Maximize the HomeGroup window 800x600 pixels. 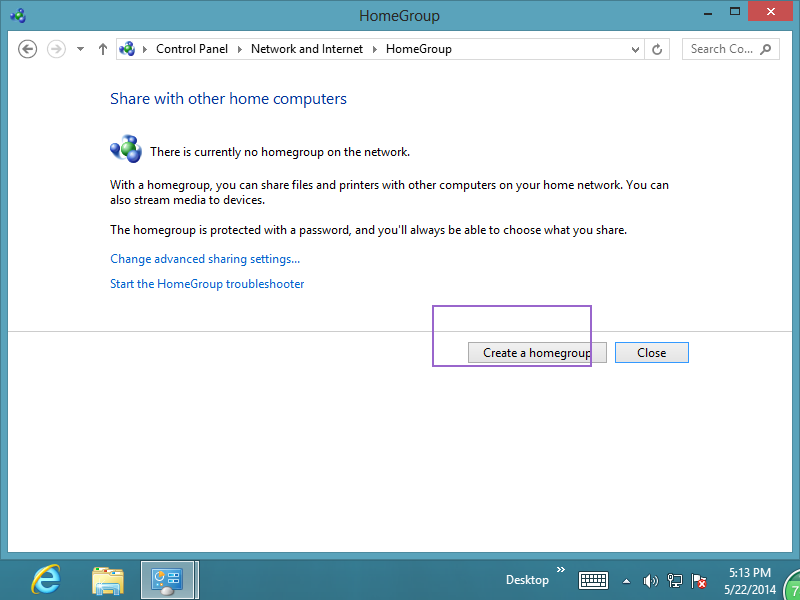tap(735, 11)
